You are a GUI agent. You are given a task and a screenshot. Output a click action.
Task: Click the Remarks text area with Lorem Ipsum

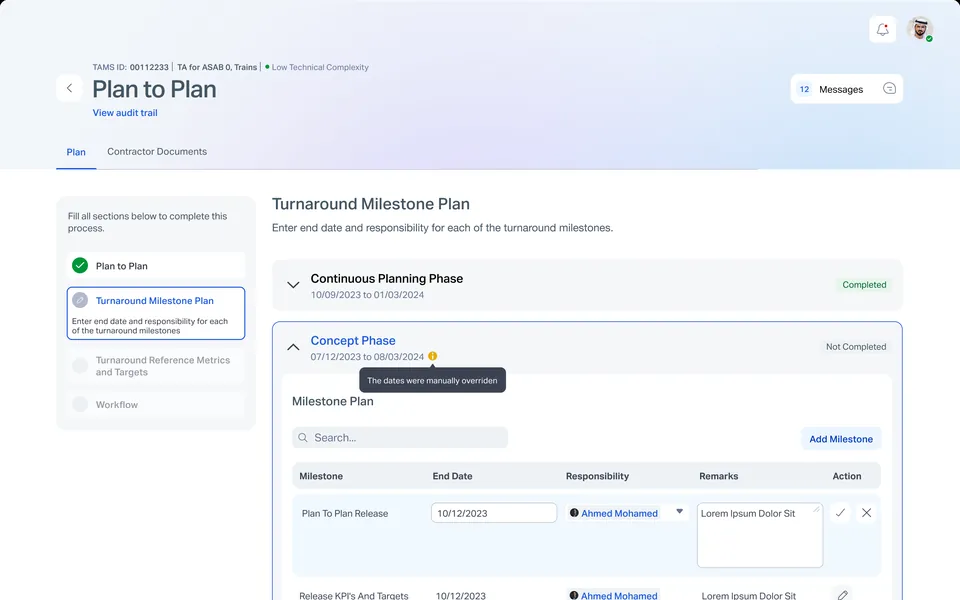(760, 535)
